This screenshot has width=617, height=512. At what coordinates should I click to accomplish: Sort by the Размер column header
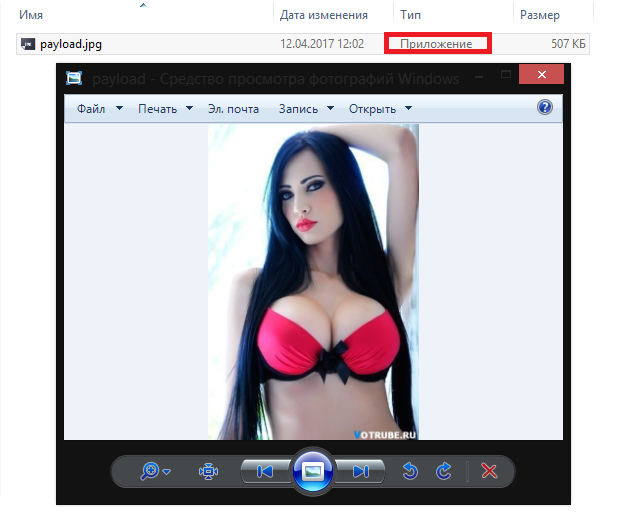(x=541, y=15)
